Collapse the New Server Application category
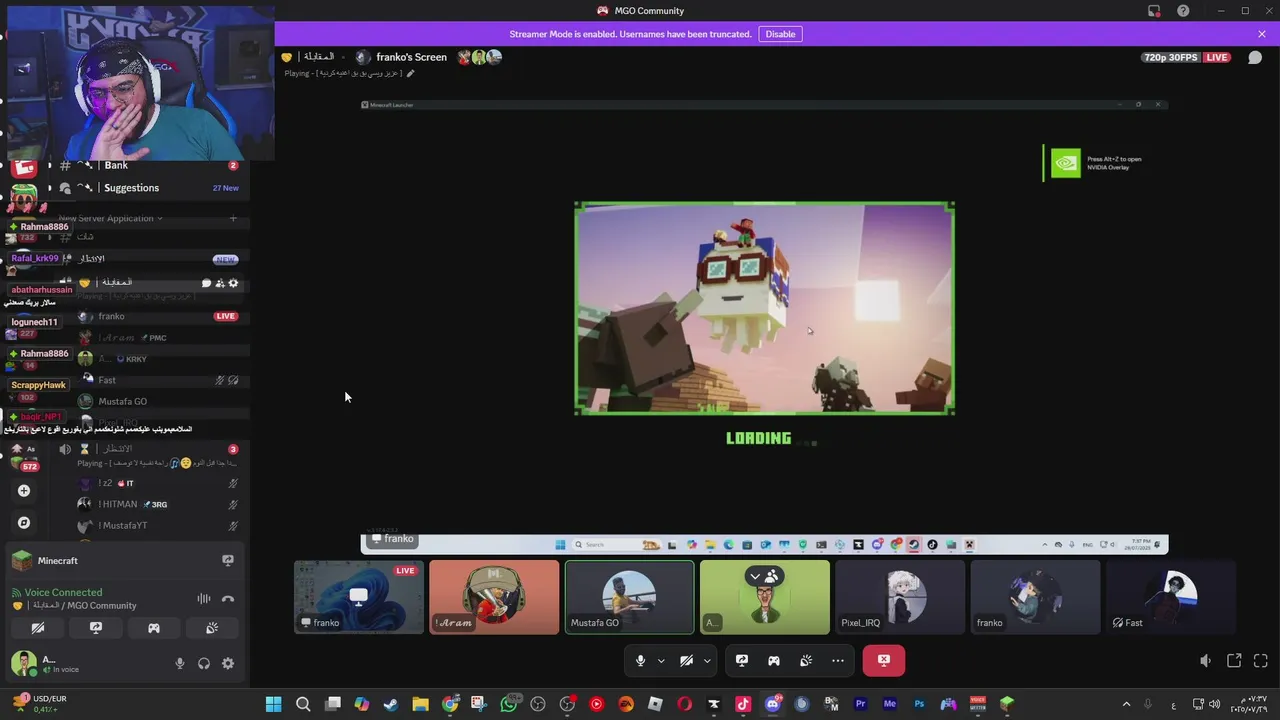1280x720 pixels. pos(110,218)
